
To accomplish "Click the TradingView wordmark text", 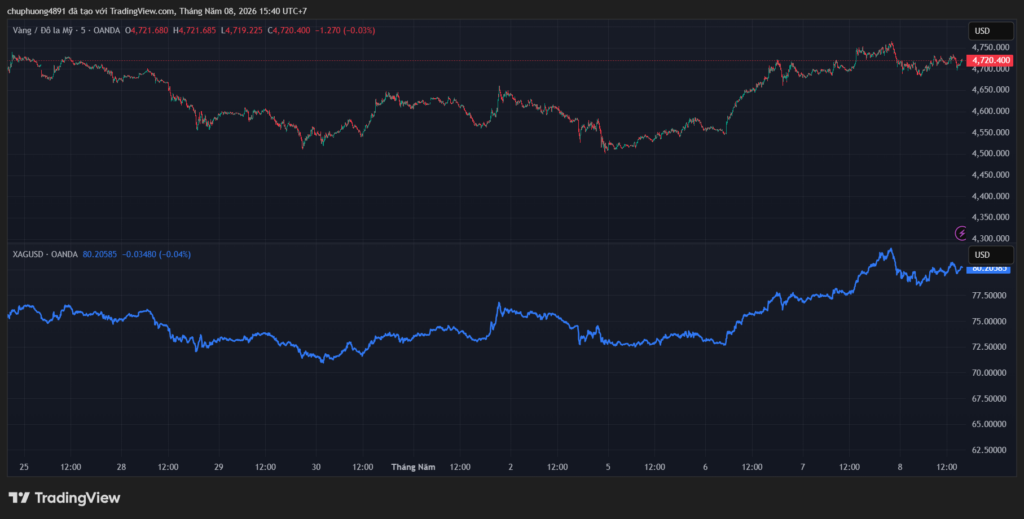I will (x=77, y=497).
